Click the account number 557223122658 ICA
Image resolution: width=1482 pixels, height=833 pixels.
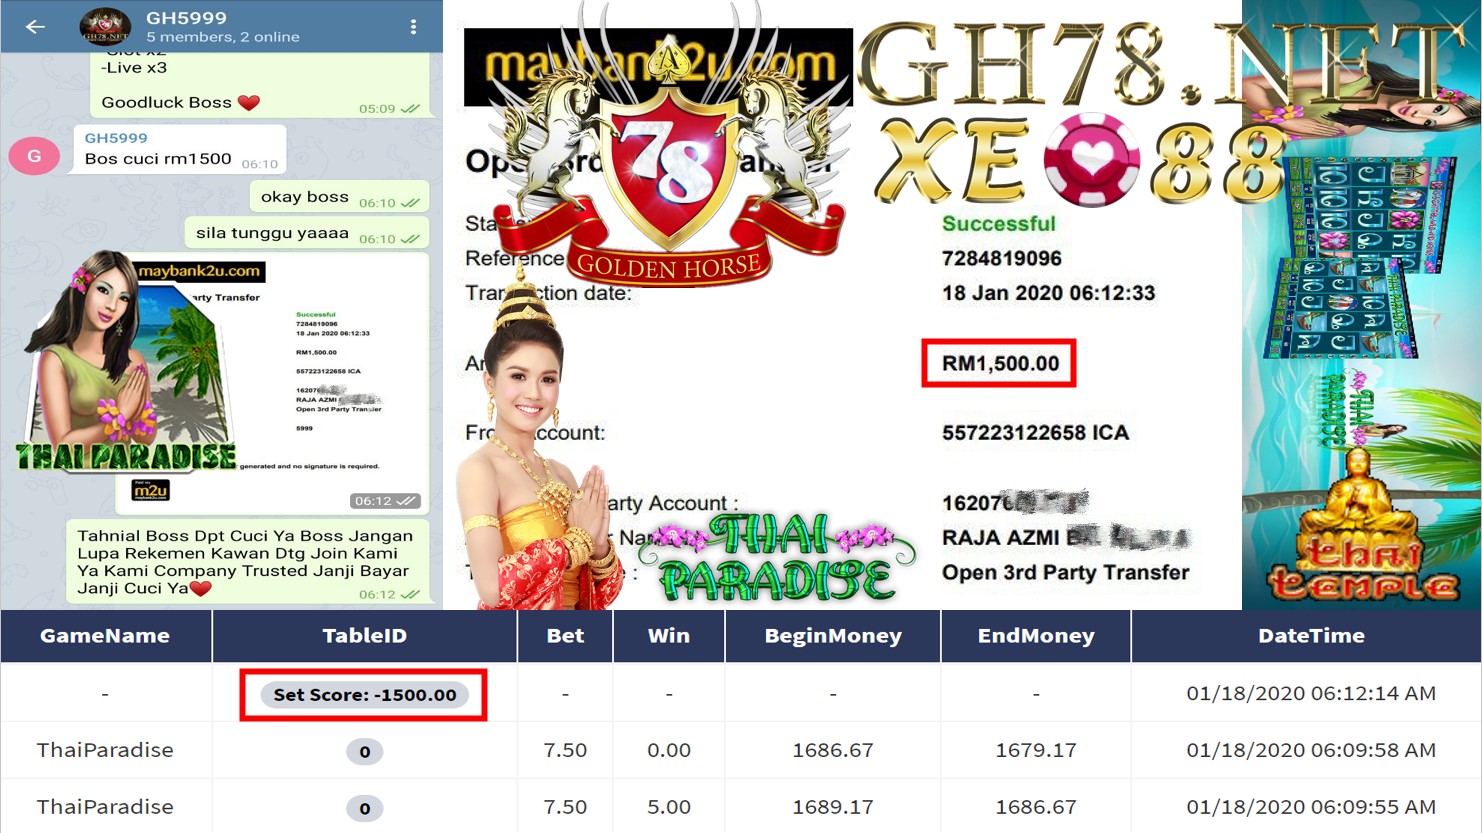[x=1035, y=433]
